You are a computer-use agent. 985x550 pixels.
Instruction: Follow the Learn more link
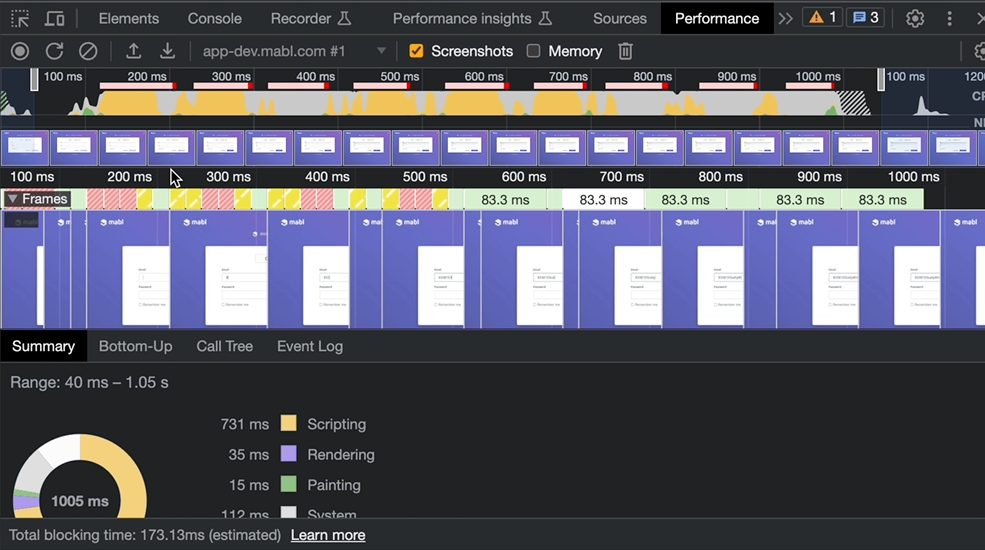click(328, 535)
